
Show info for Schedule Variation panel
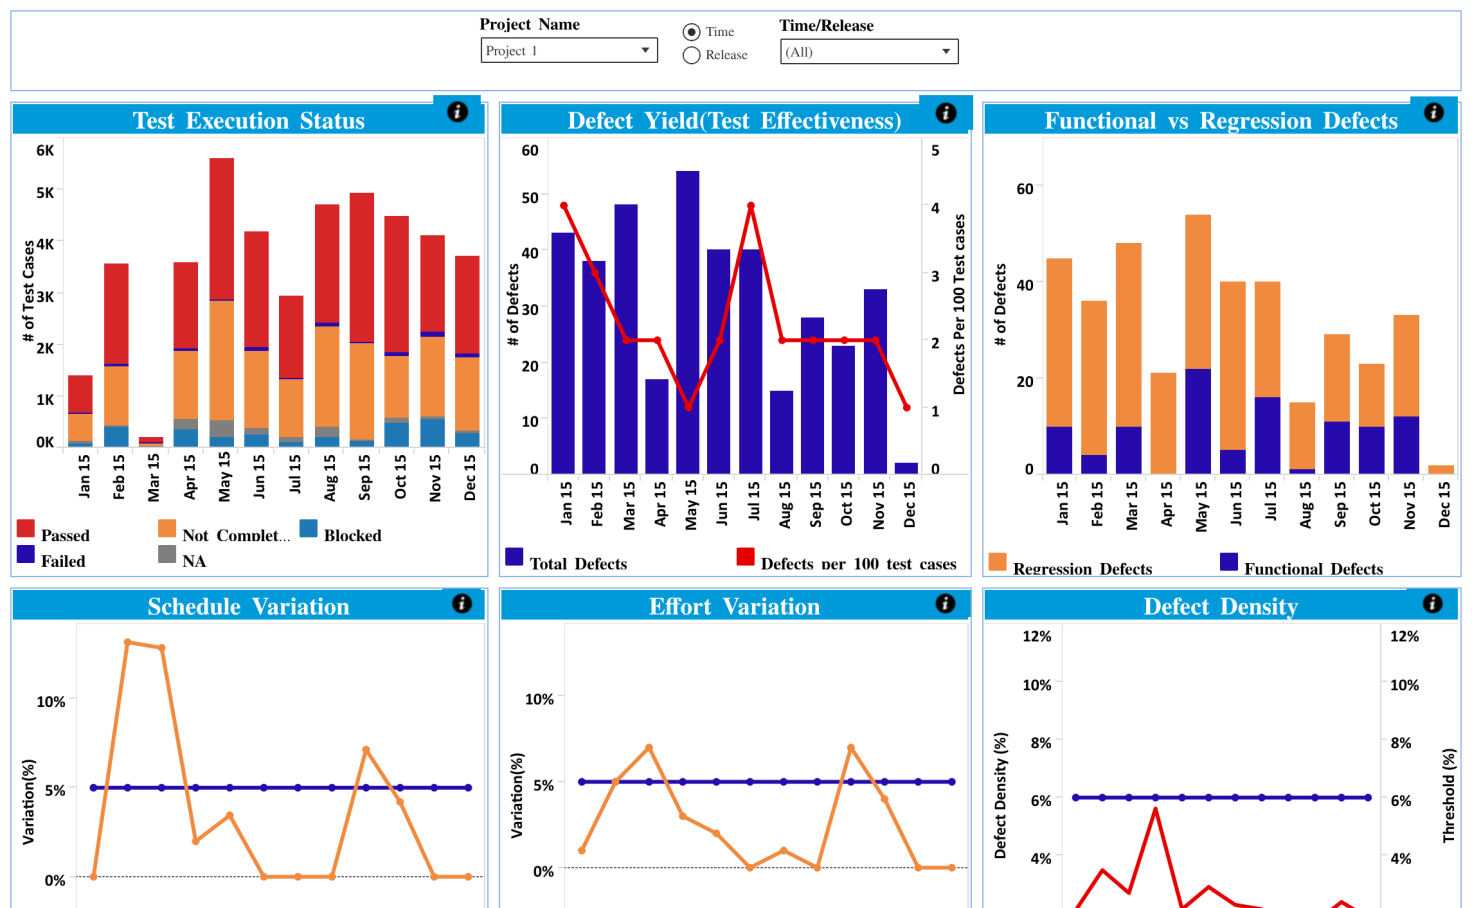462,603
